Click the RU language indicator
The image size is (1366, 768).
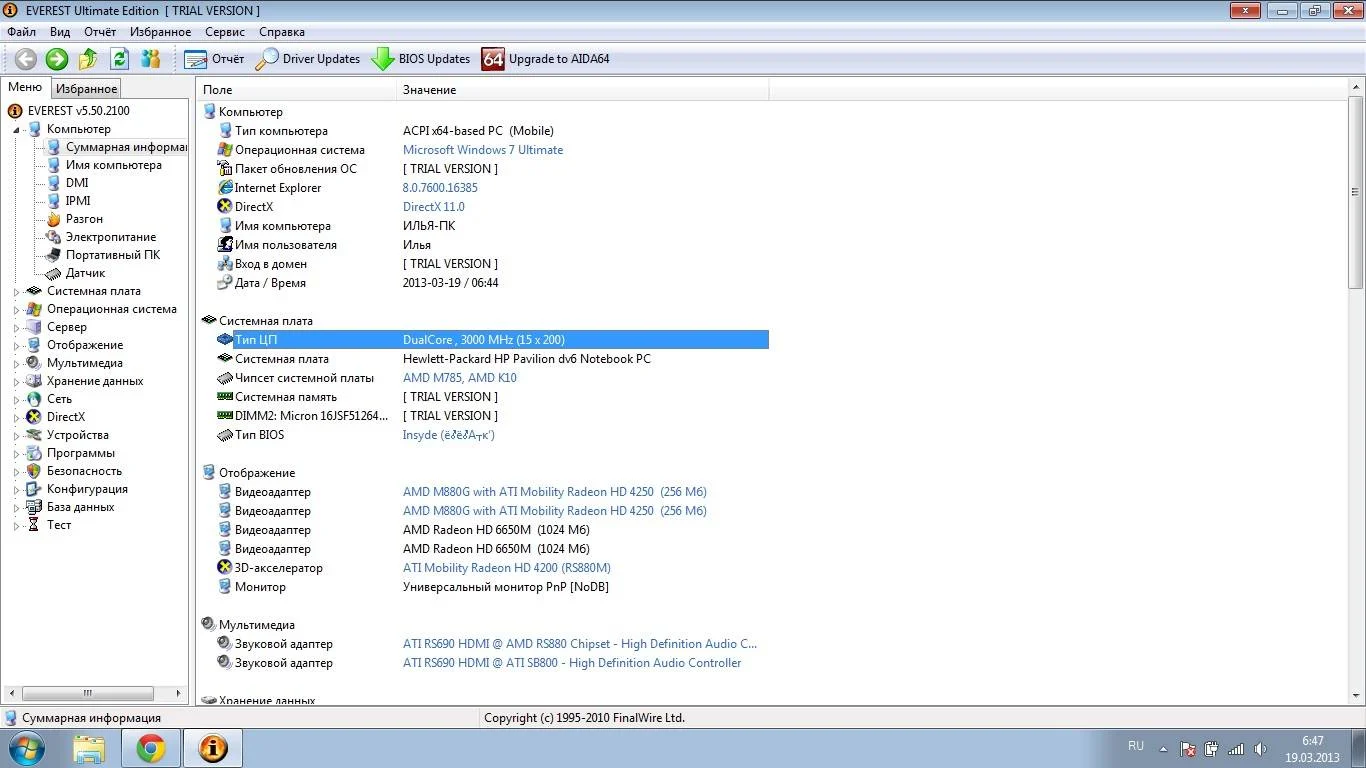(1136, 746)
